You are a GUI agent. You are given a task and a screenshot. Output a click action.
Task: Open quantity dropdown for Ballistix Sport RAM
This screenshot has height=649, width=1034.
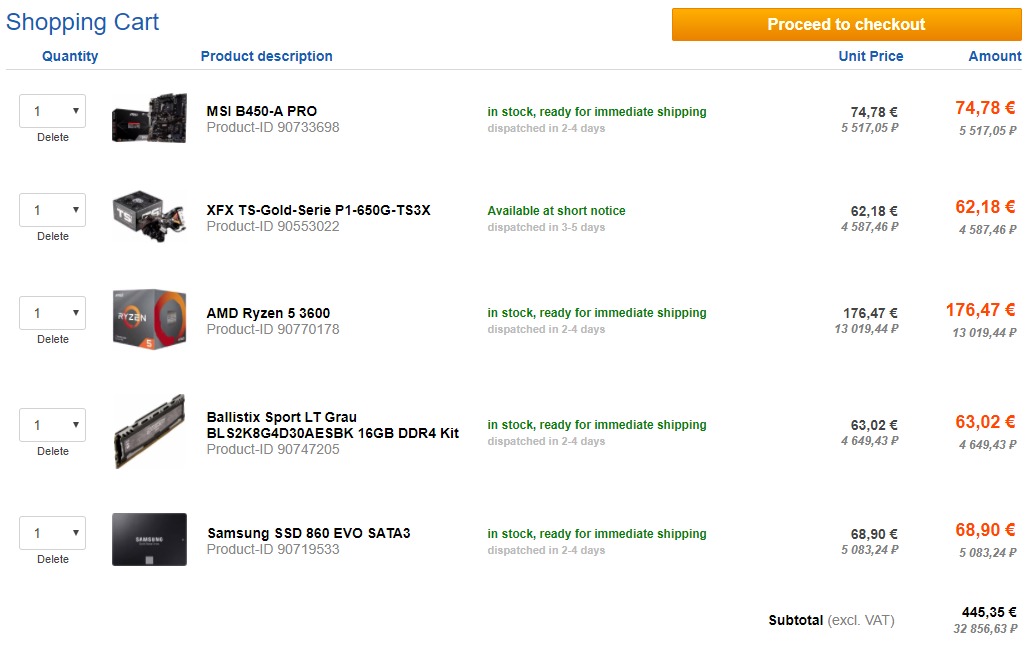tap(53, 425)
